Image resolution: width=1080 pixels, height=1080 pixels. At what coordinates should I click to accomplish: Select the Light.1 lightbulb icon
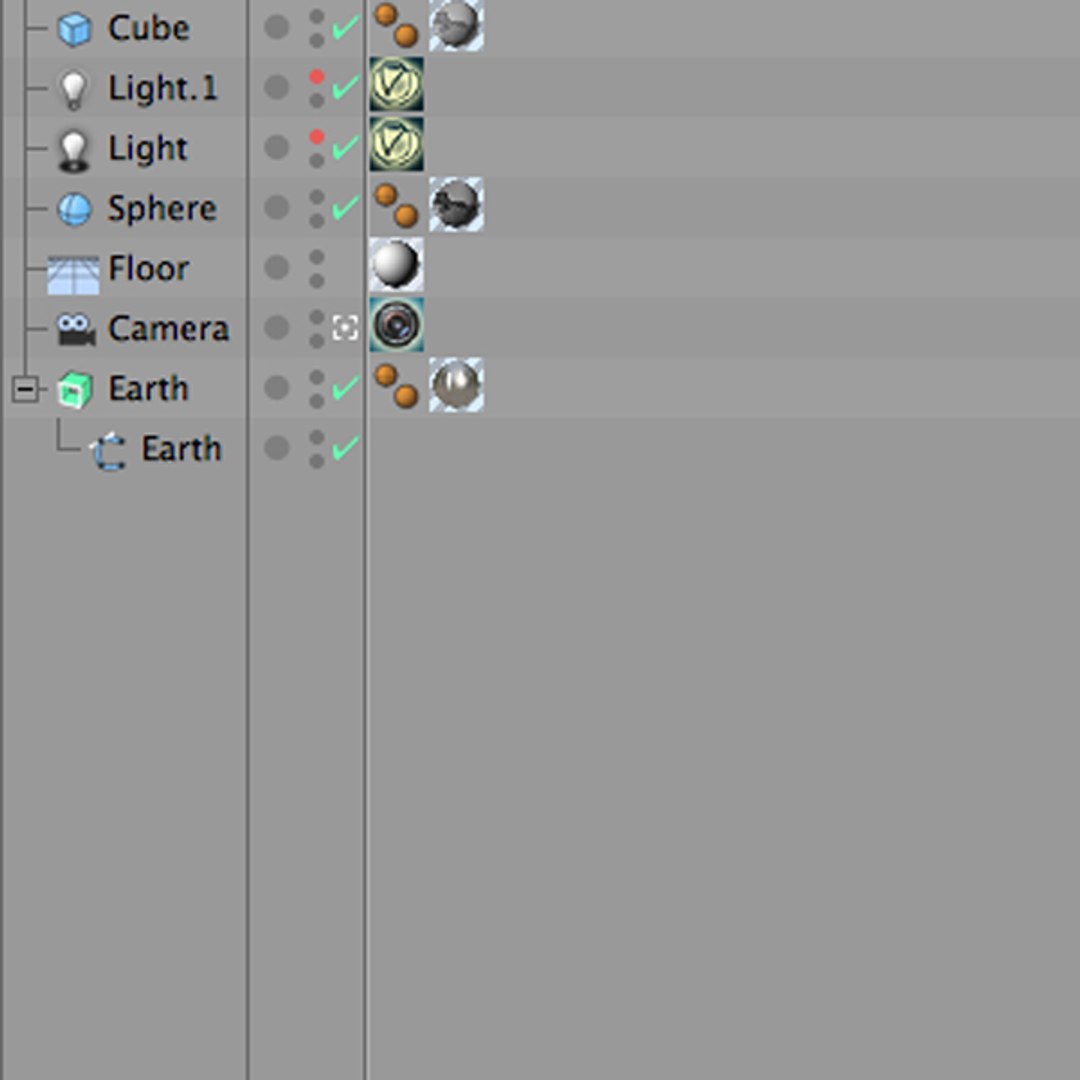(x=72, y=89)
